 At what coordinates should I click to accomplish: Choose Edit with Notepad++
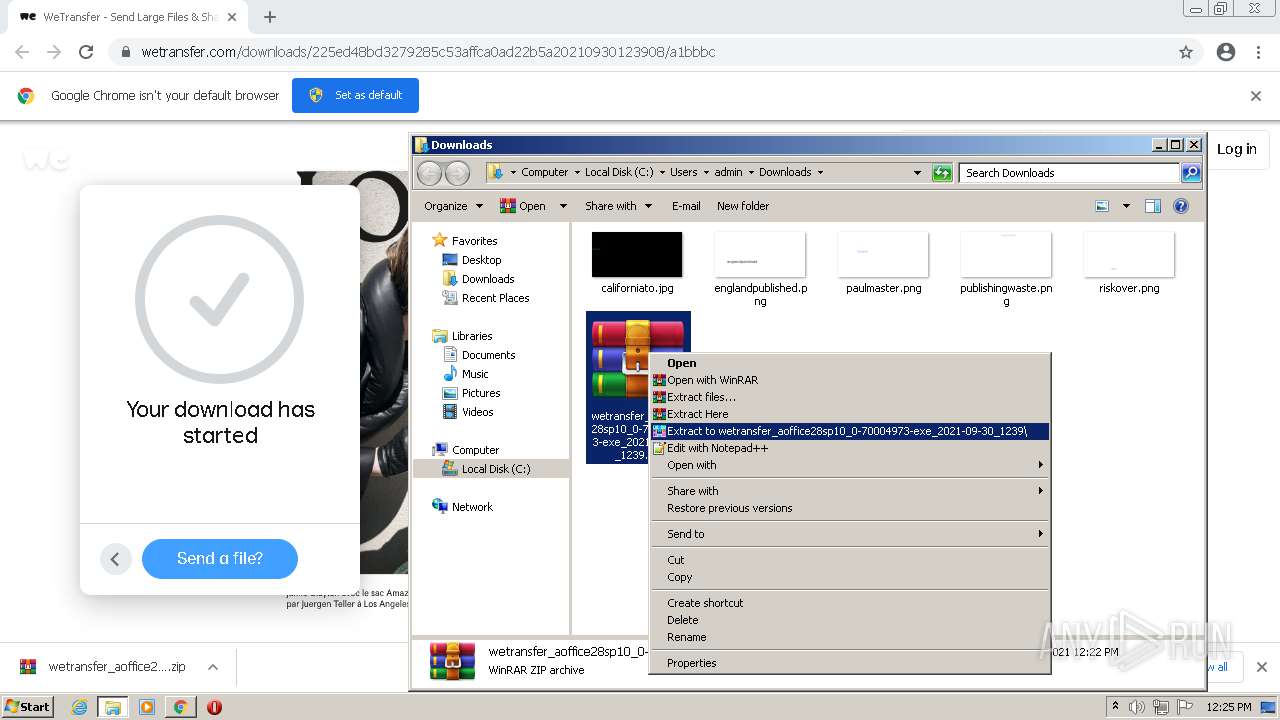(849, 448)
